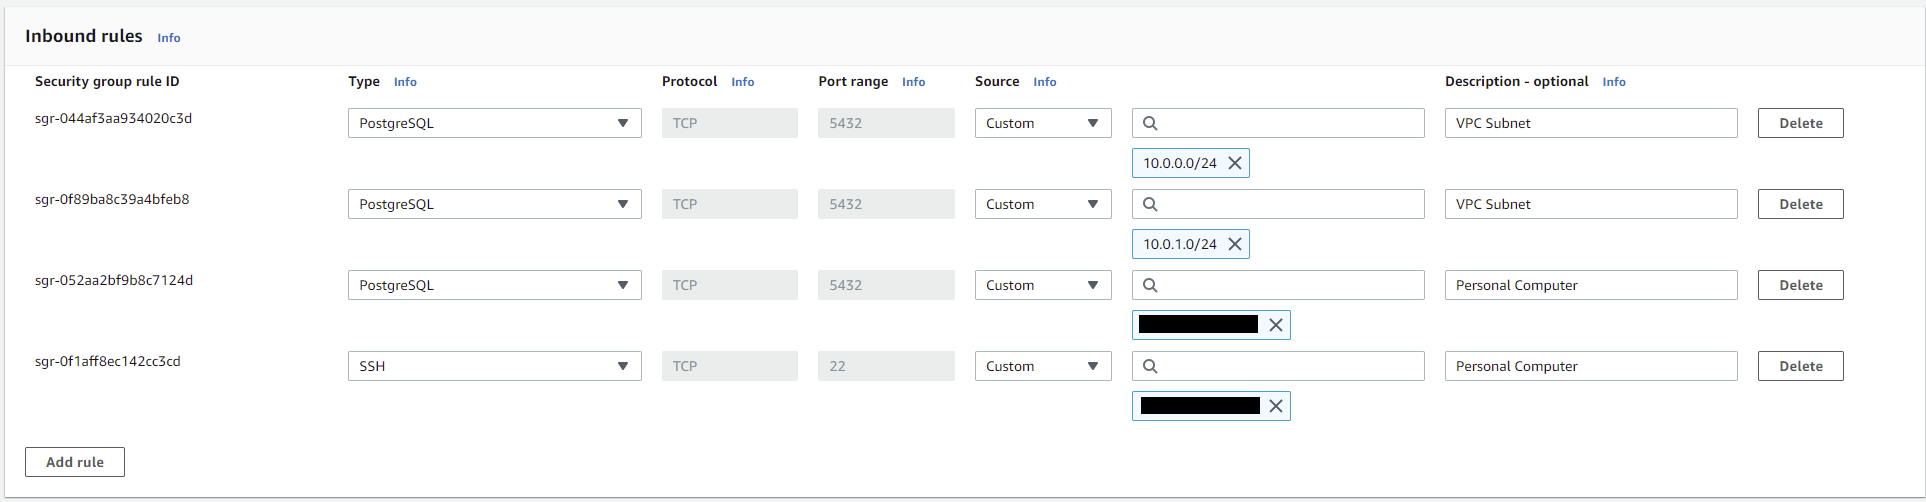The image size is (1926, 502).
Task: Delete the second VPC Subnet rule
Action: [1800, 204]
